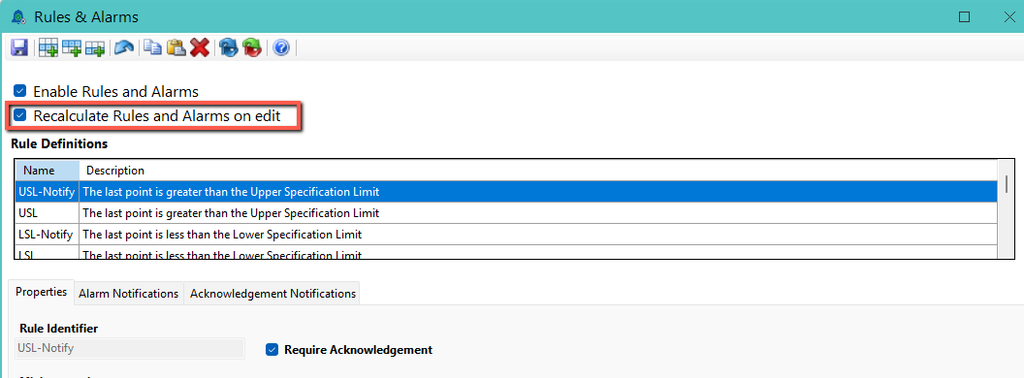The height and width of the screenshot is (378, 1024).
Task: Click the blue Undo arrow icon
Action: pos(124,48)
